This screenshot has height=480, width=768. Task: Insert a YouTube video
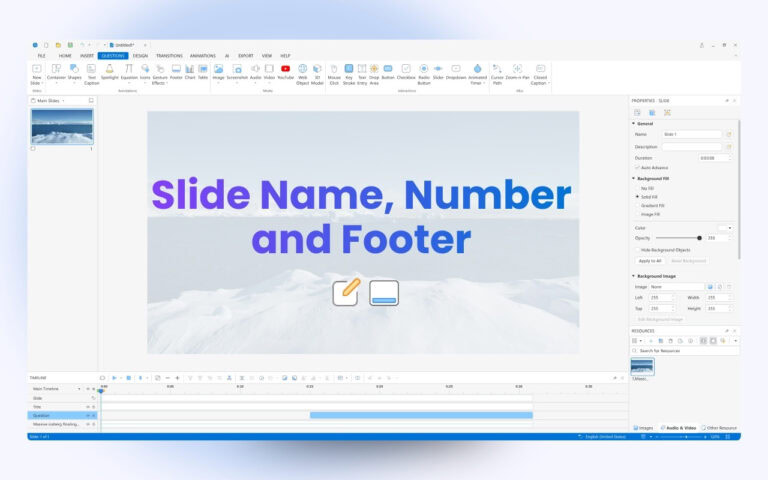286,72
